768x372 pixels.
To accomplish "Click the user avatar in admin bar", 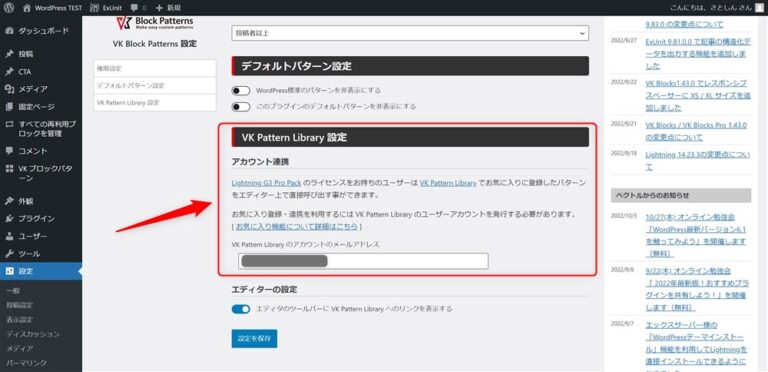I will [x=759, y=8].
